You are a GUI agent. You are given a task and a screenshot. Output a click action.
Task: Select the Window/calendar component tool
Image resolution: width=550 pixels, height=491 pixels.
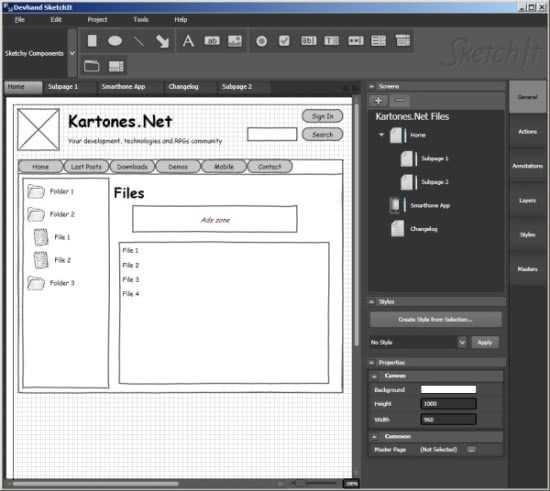coord(403,40)
